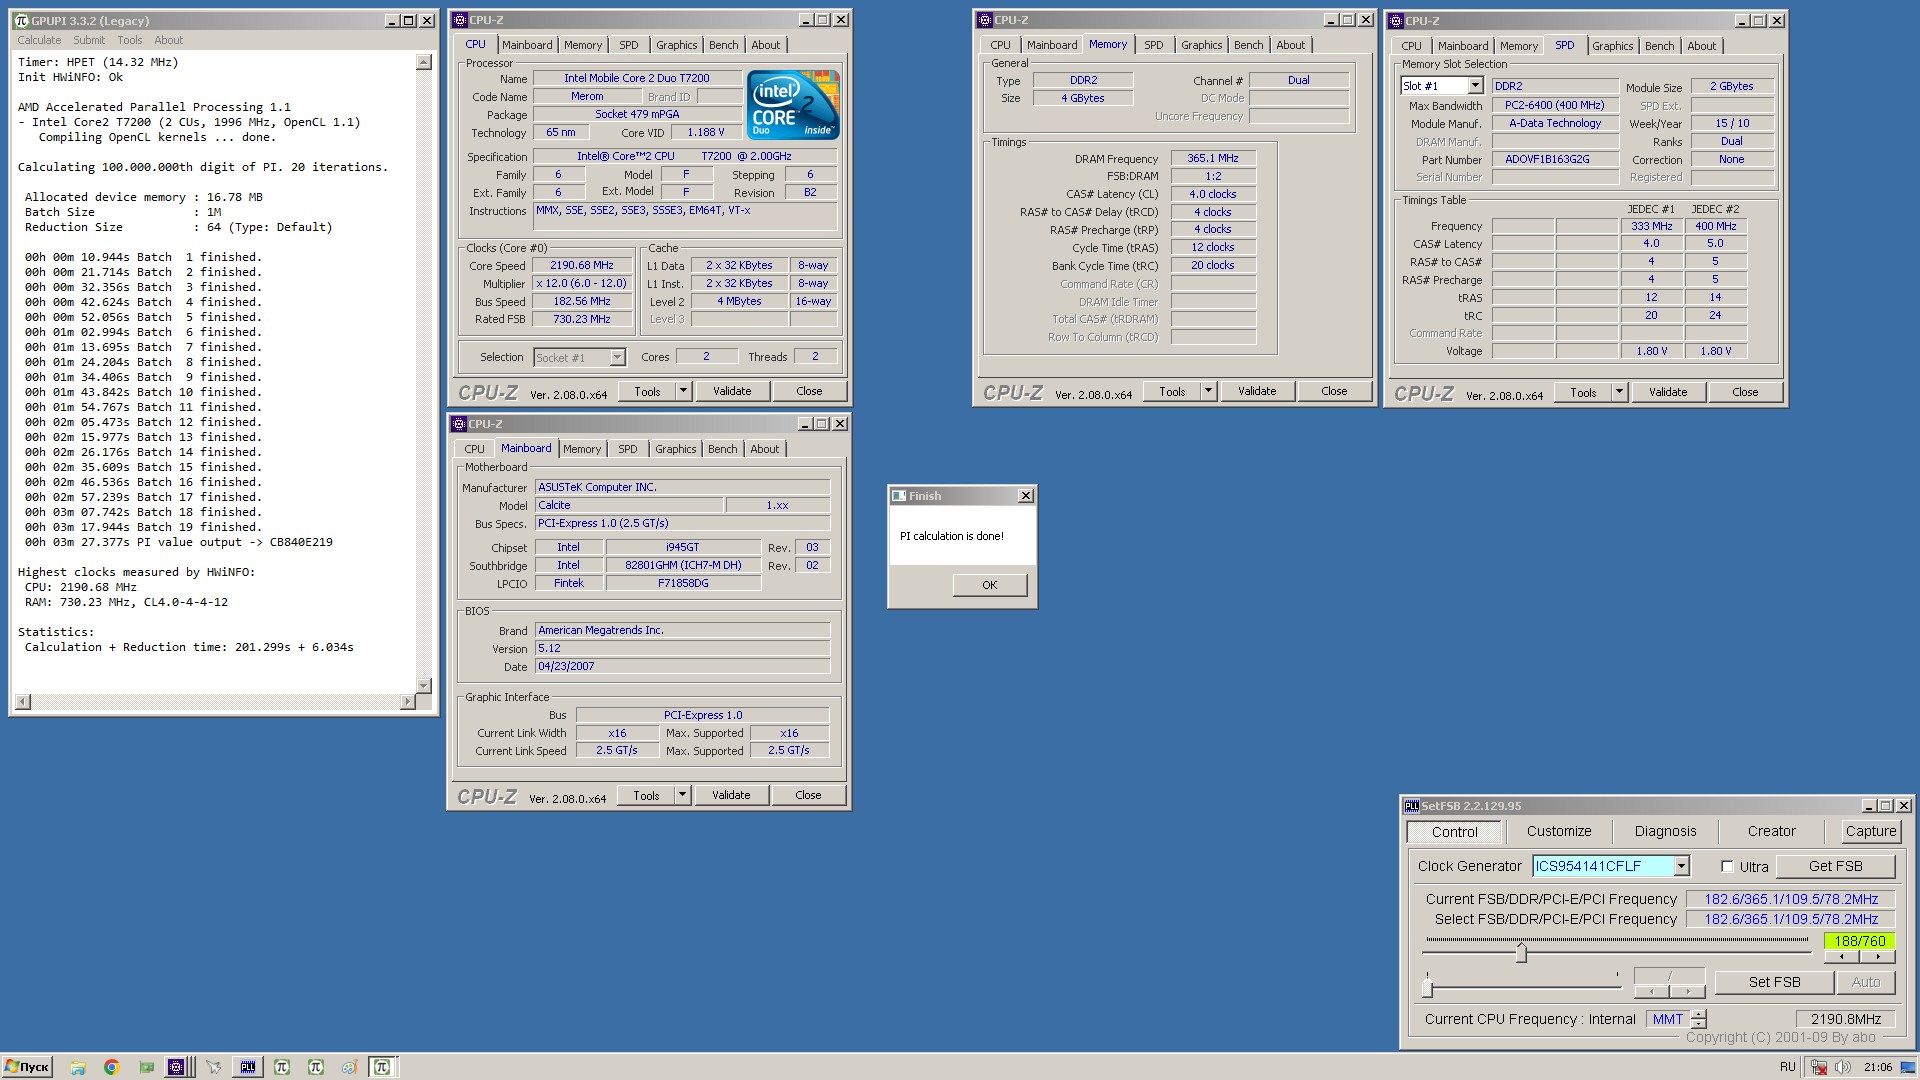
Task: Open the Submit menu in GPUPI
Action: (89, 40)
